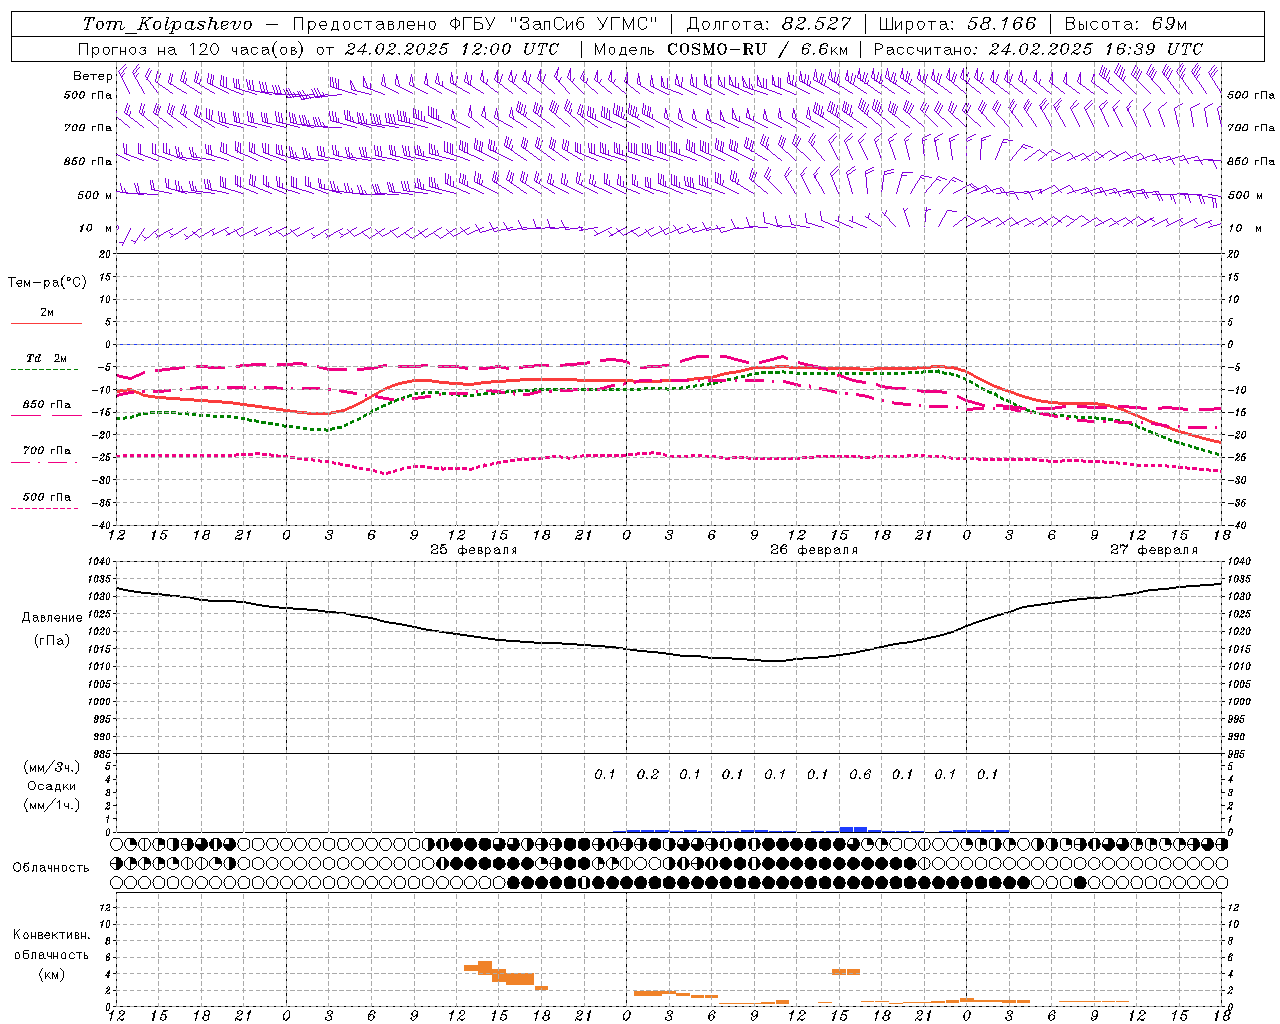Click the Давление pressure panel label
The image size is (1280, 1024).
tap(51, 618)
